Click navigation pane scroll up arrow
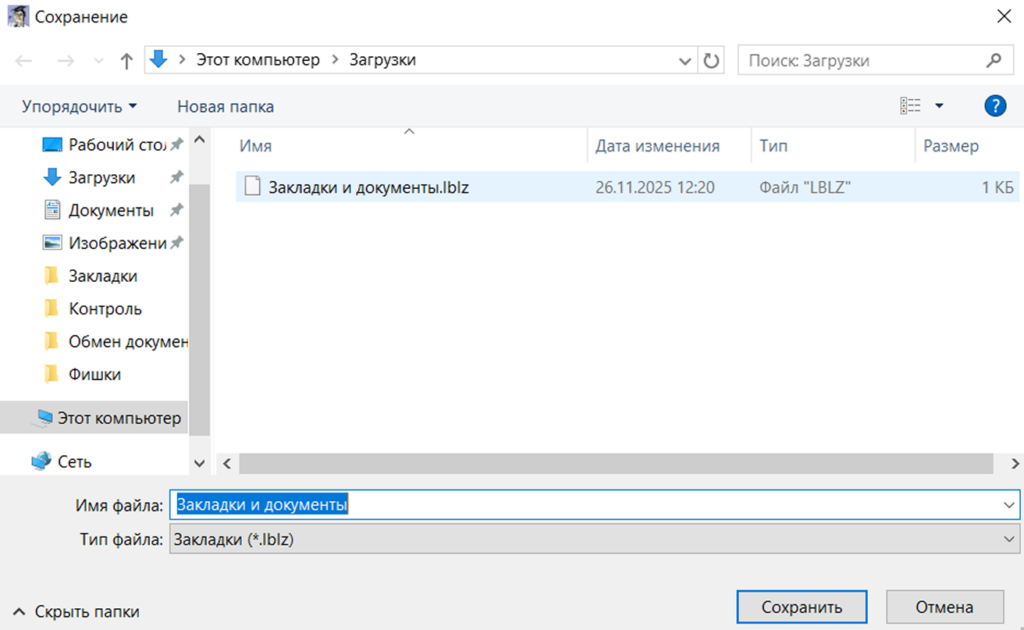1024x630 pixels. tap(200, 140)
